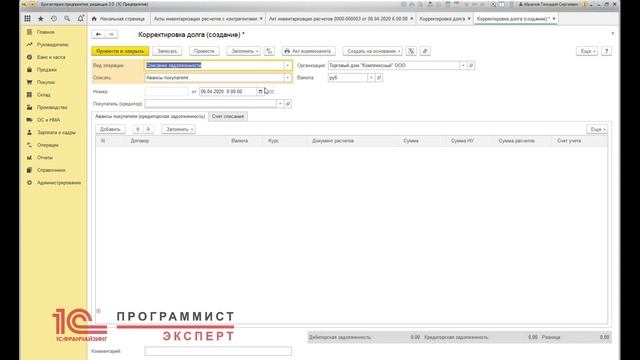Click the Номер input field
This screenshot has height=360, width=640.
167,91
